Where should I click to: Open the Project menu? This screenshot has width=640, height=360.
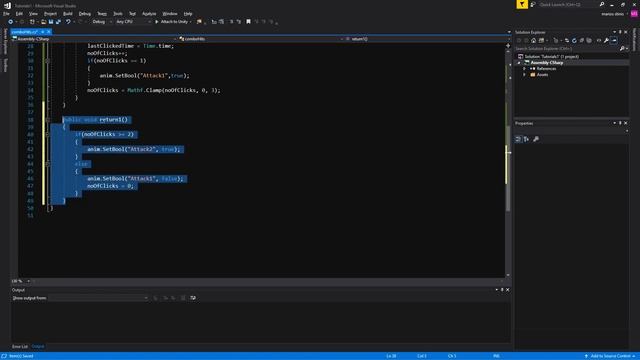pyautogui.click(x=50, y=13)
